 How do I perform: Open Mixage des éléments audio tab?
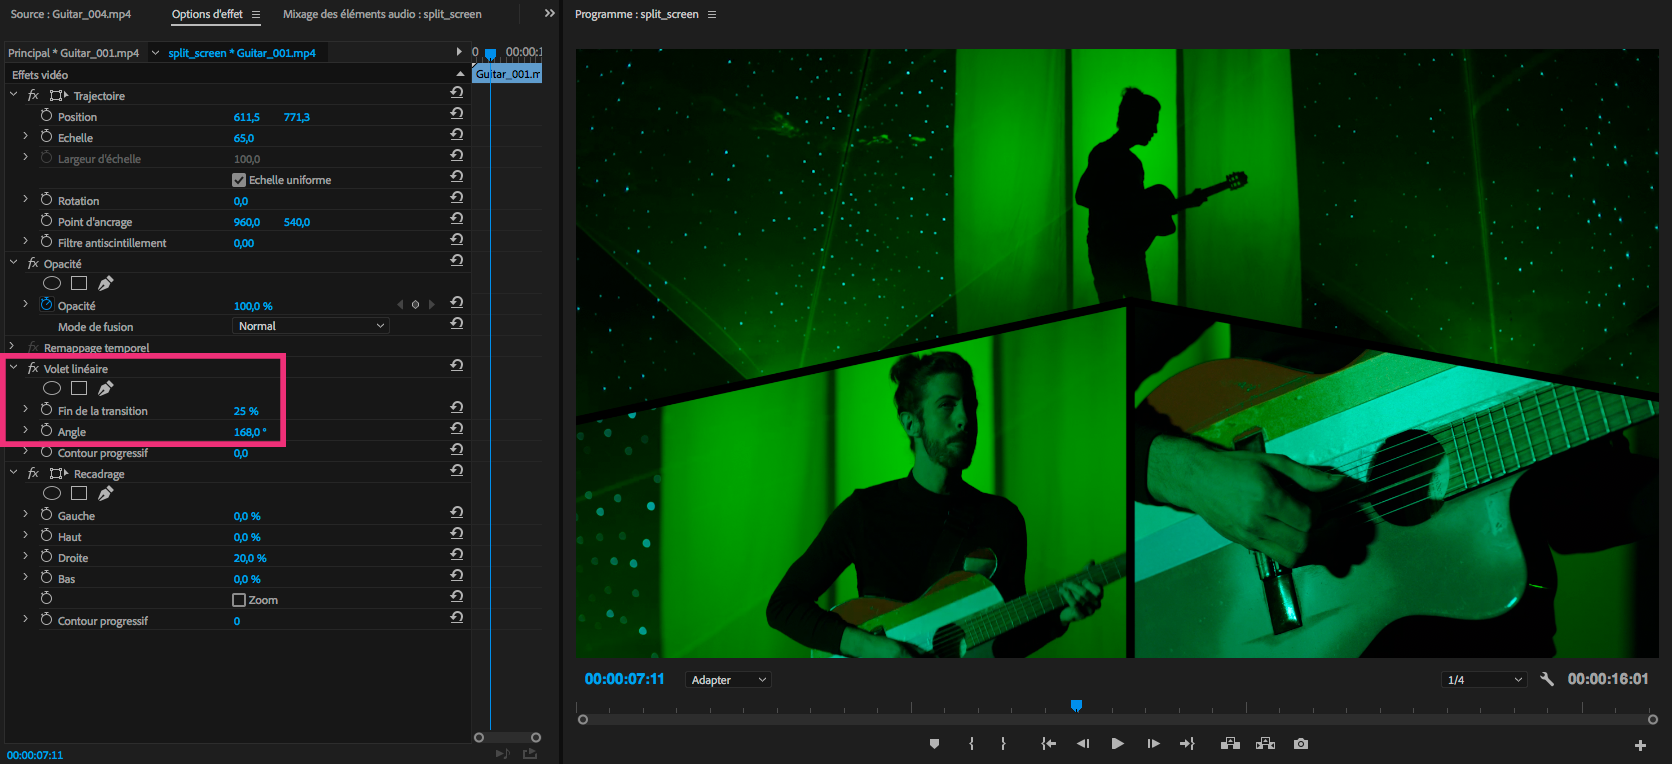click(382, 14)
